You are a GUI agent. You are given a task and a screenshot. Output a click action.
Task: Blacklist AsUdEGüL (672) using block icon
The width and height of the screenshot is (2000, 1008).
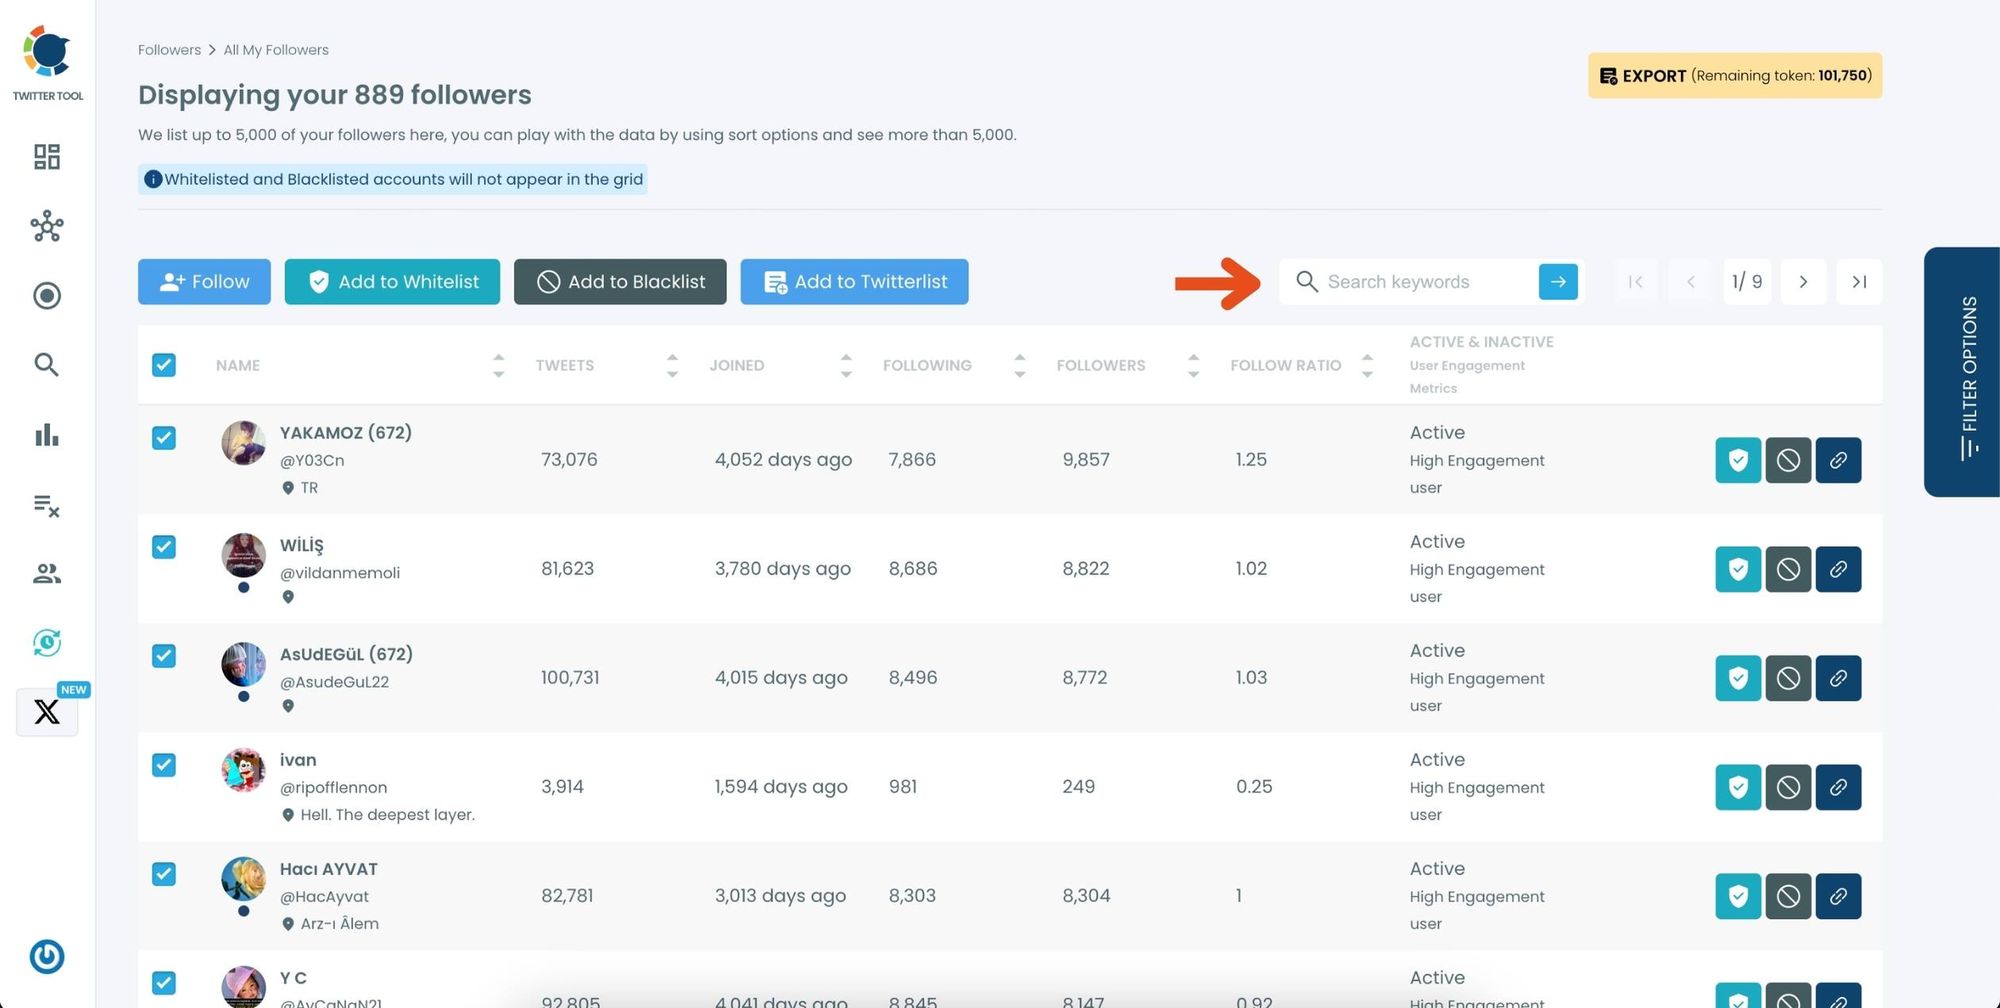[1788, 678]
